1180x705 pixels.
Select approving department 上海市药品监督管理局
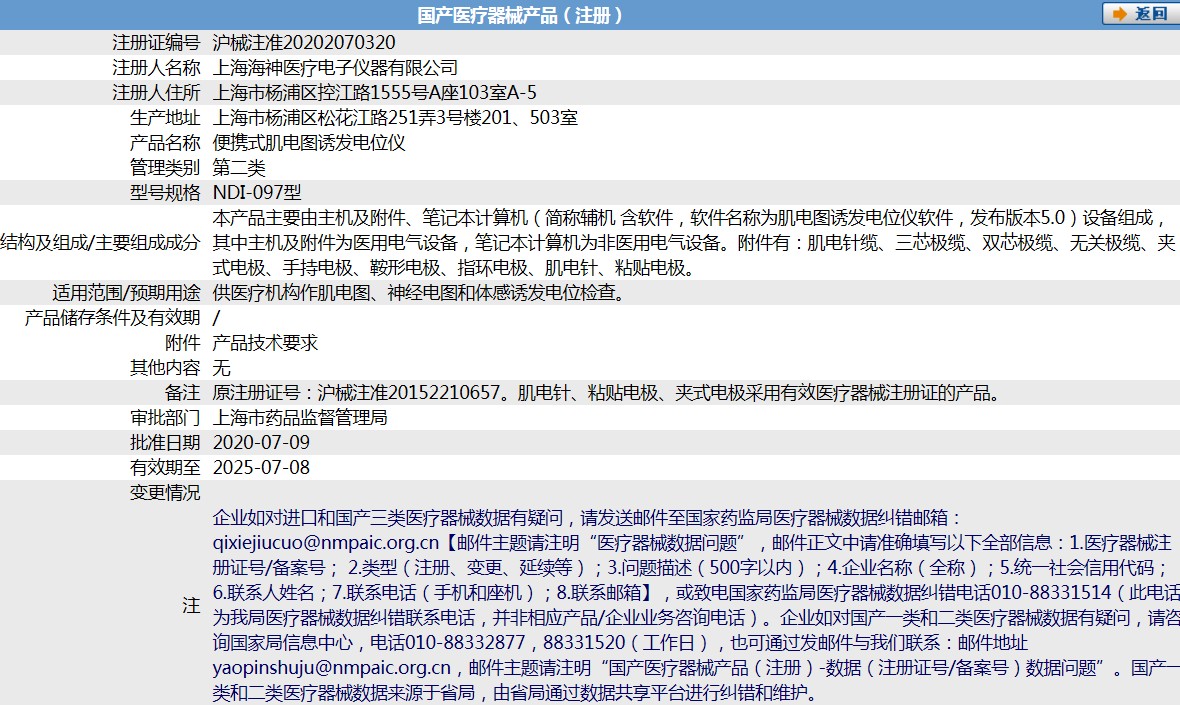[x=300, y=417]
